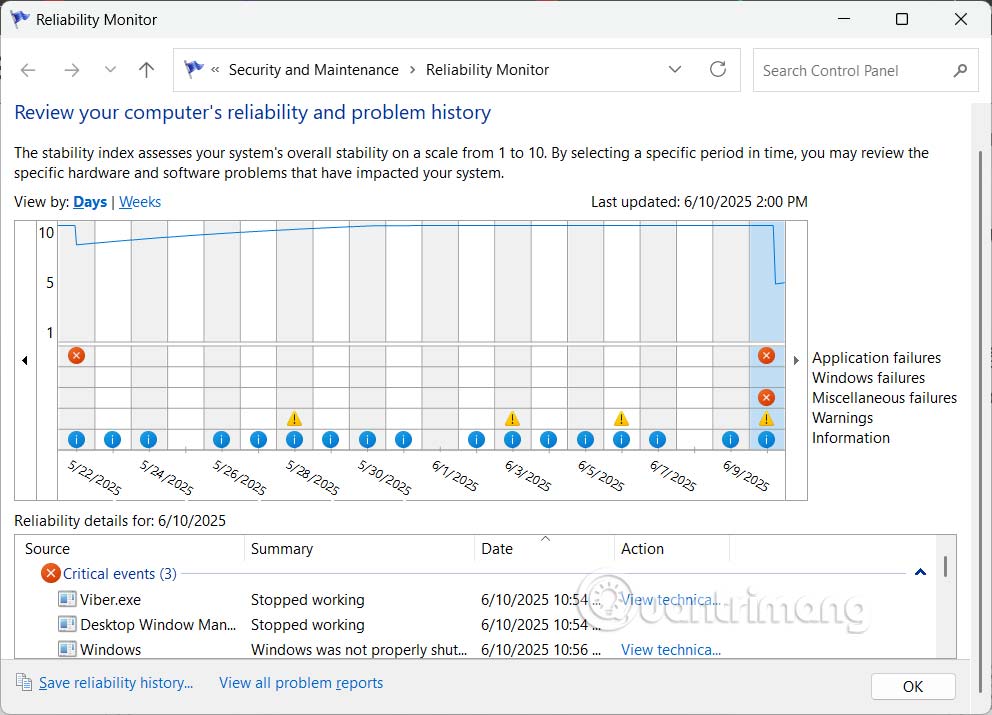Expand the address bar history dropdown
992x715 pixels.
(675, 69)
